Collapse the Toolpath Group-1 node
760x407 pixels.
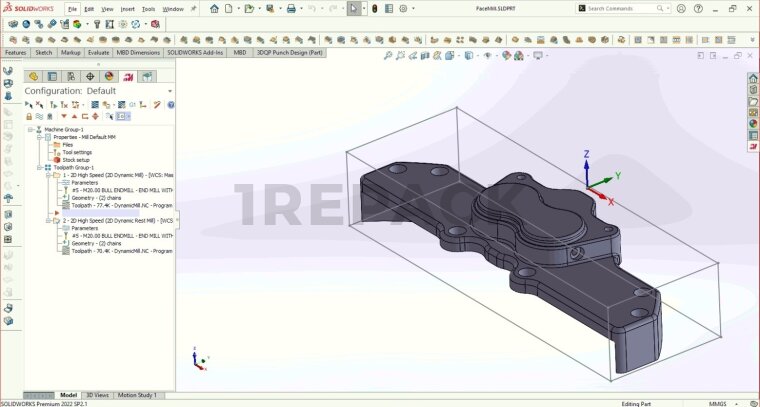pos(39,167)
